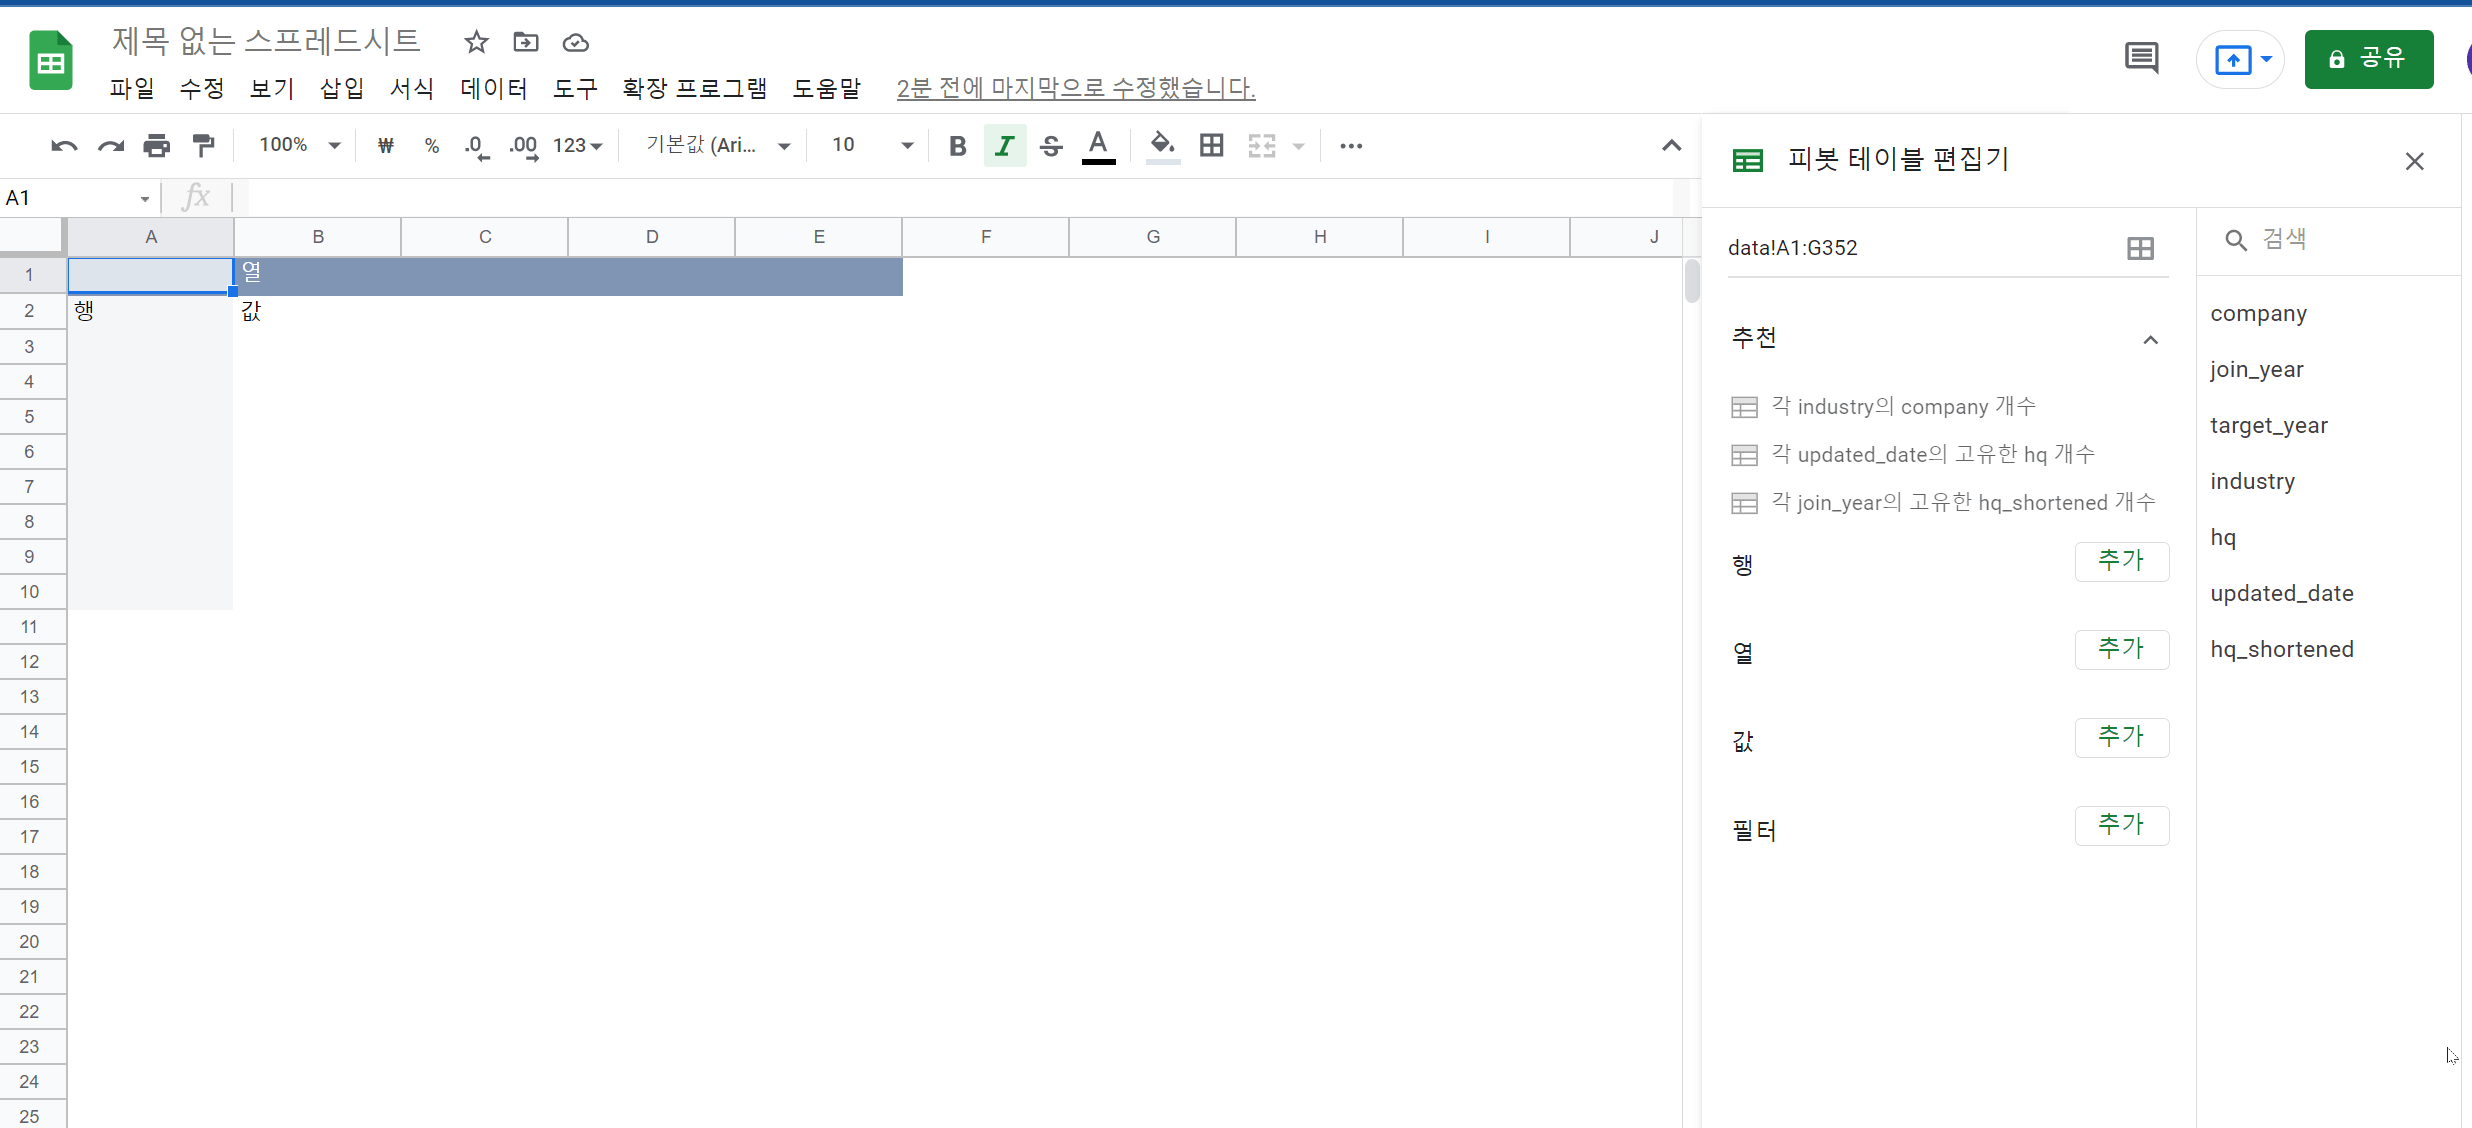Image resolution: width=2472 pixels, height=1128 pixels.
Task: Open the fill color picker
Action: pyautogui.click(x=1162, y=146)
